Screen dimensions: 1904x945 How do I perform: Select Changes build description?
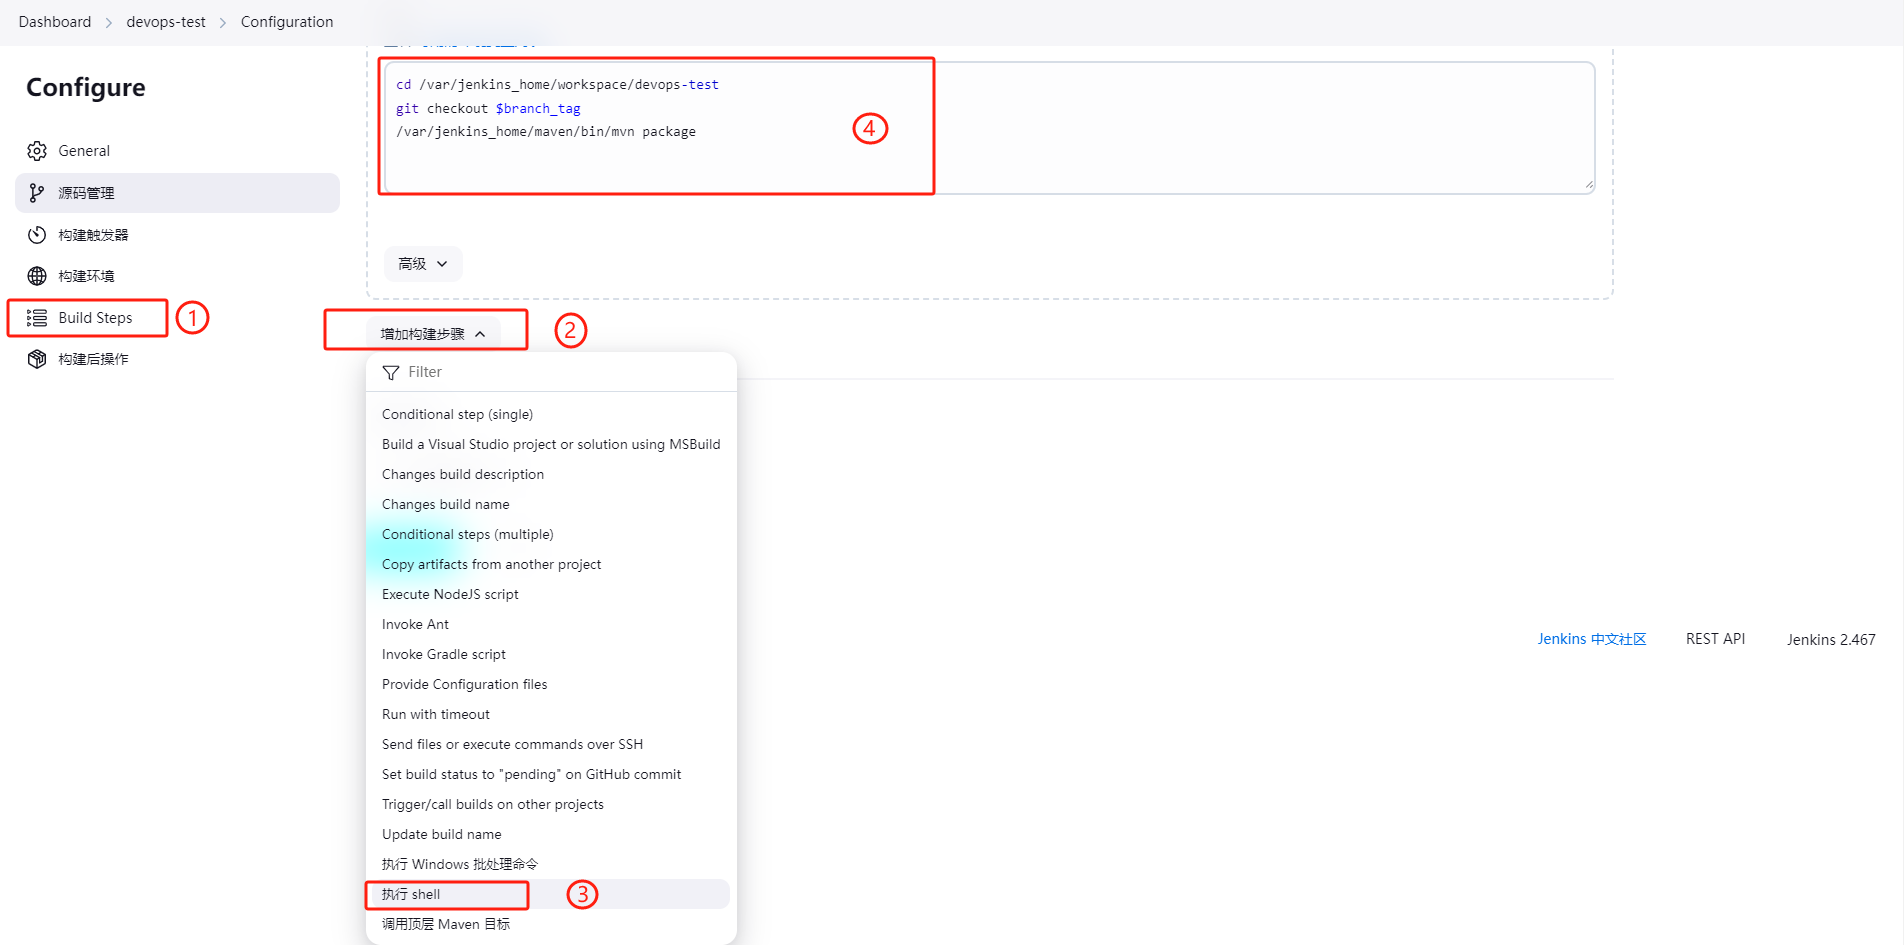pyautogui.click(x=551, y=474)
